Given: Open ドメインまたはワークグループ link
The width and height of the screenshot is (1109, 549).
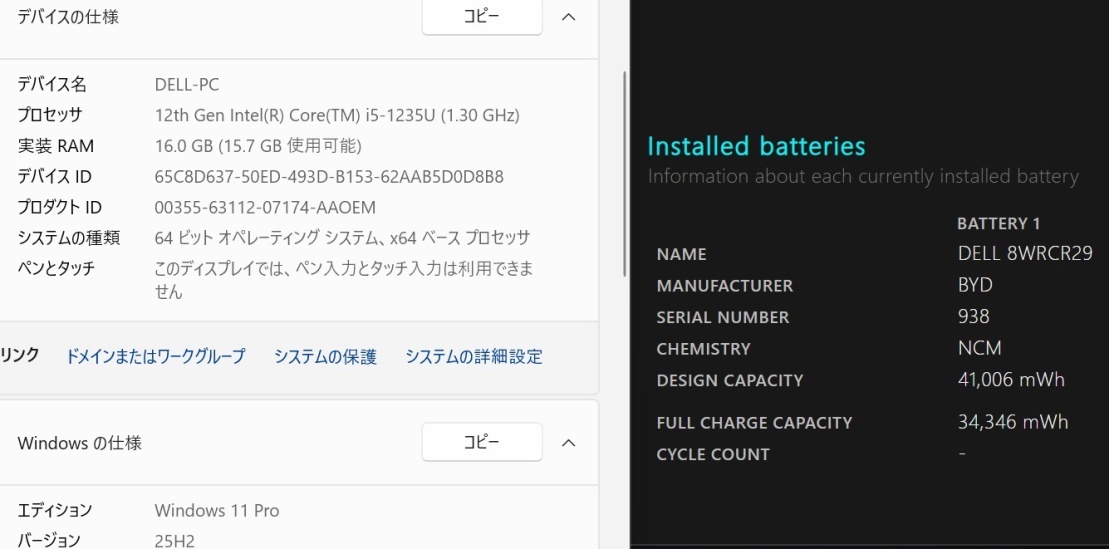Looking at the screenshot, I should (x=155, y=357).
